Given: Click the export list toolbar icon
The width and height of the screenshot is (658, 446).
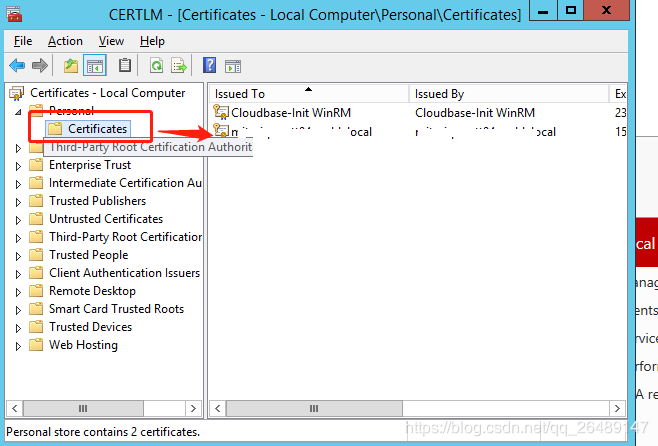Looking at the screenshot, I should tap(179, 66).
